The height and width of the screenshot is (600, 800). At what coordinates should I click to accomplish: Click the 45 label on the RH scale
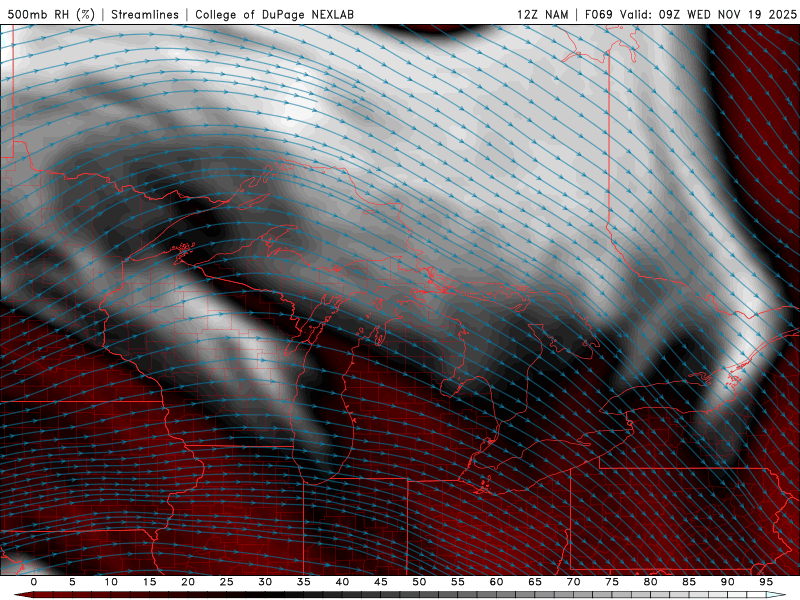tap(381, 582)
